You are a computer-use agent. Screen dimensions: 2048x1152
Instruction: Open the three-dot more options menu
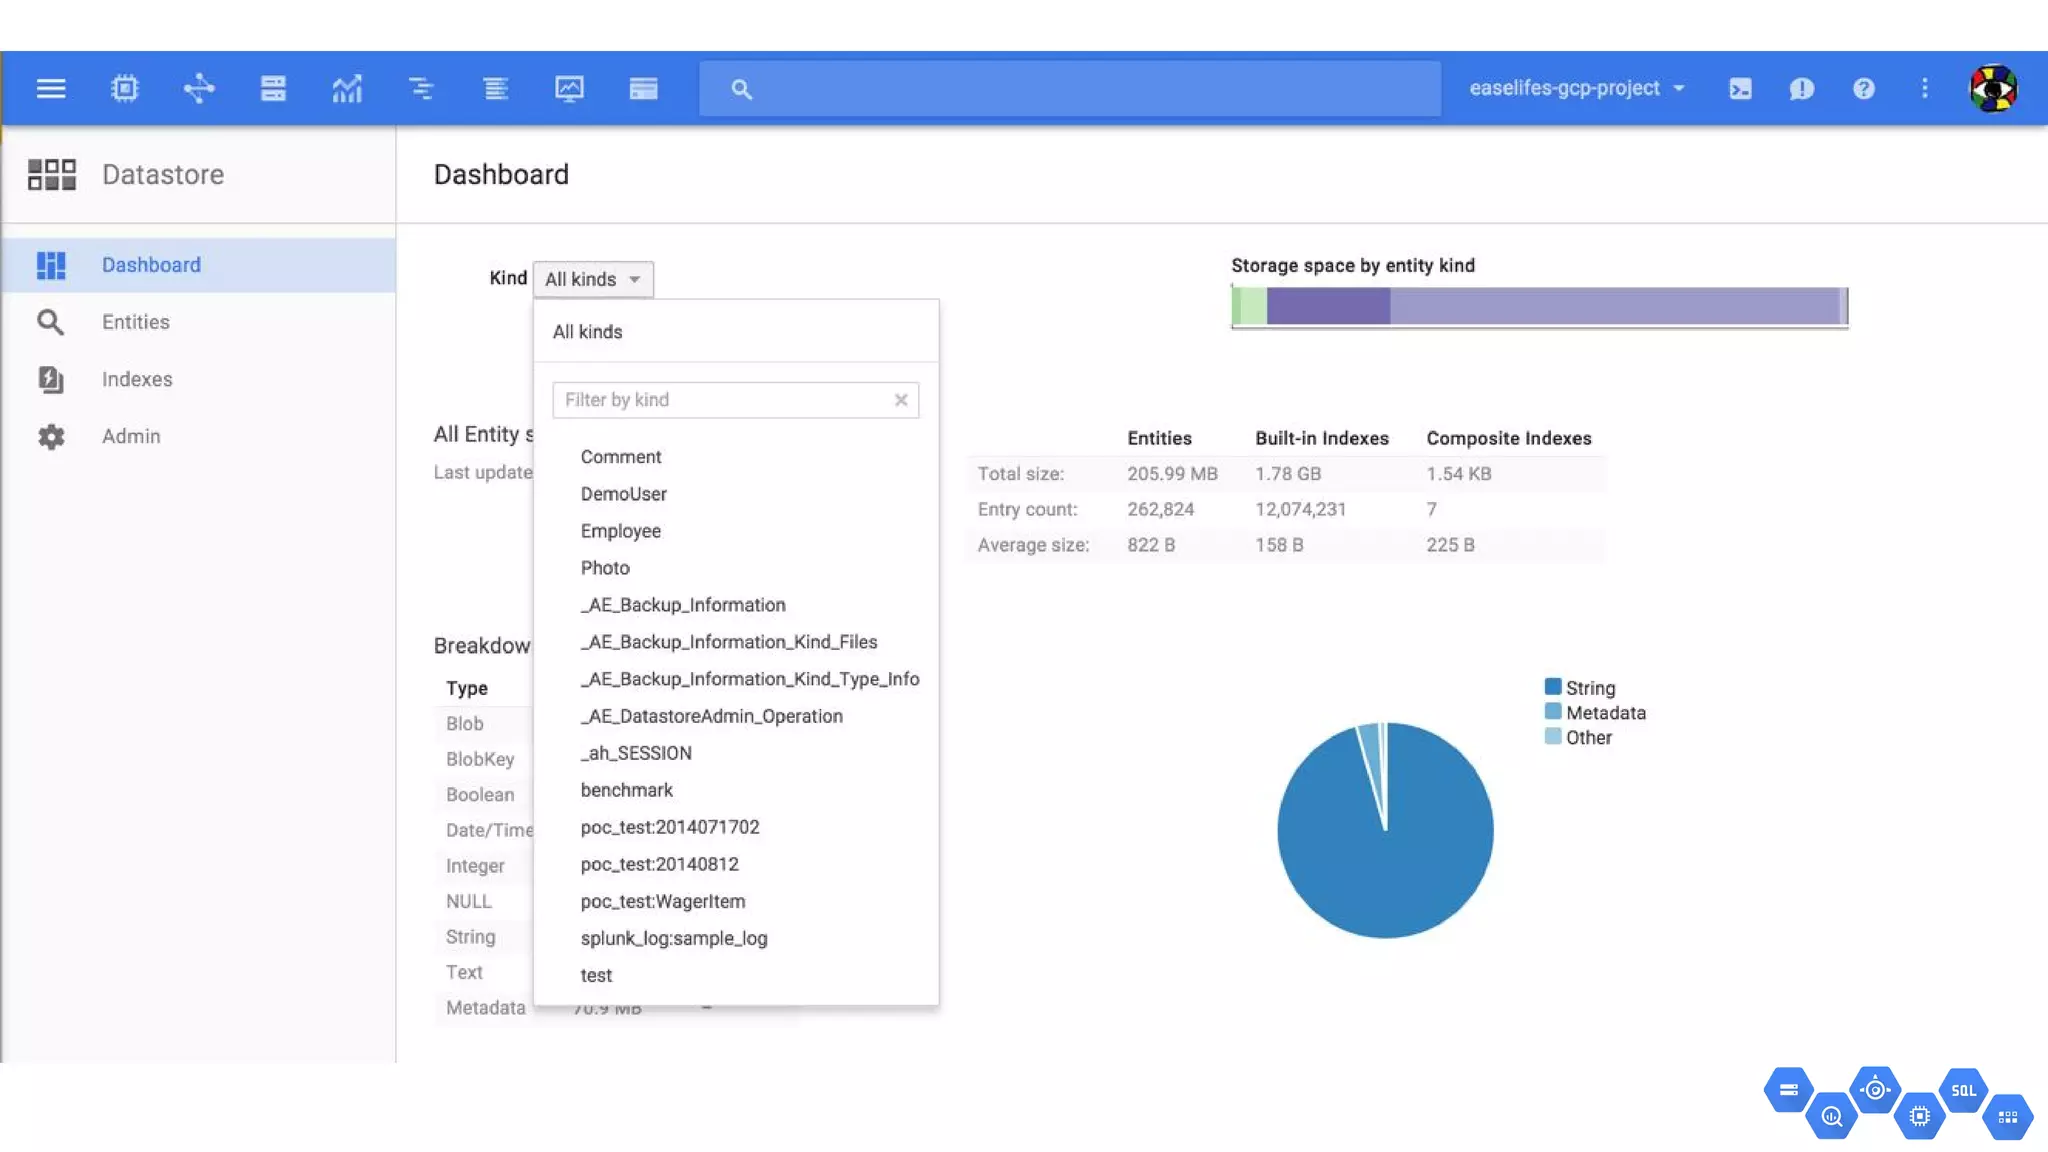coord(1924,88)
